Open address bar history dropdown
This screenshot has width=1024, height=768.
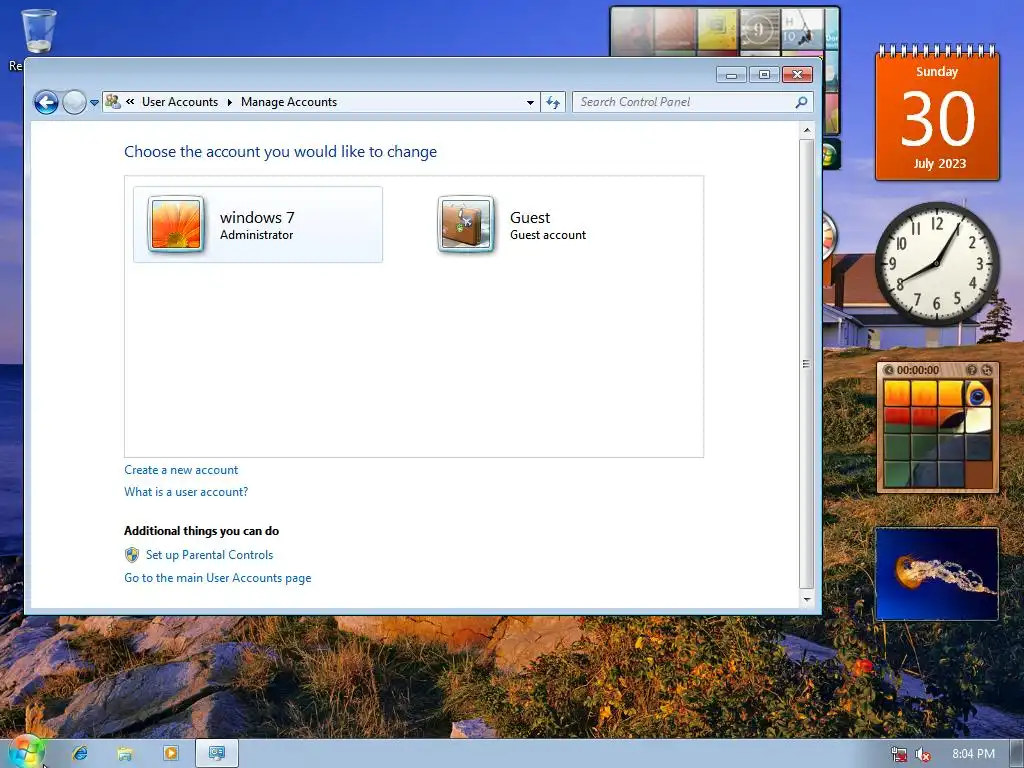pyautogui.click(x=530, y=103)
